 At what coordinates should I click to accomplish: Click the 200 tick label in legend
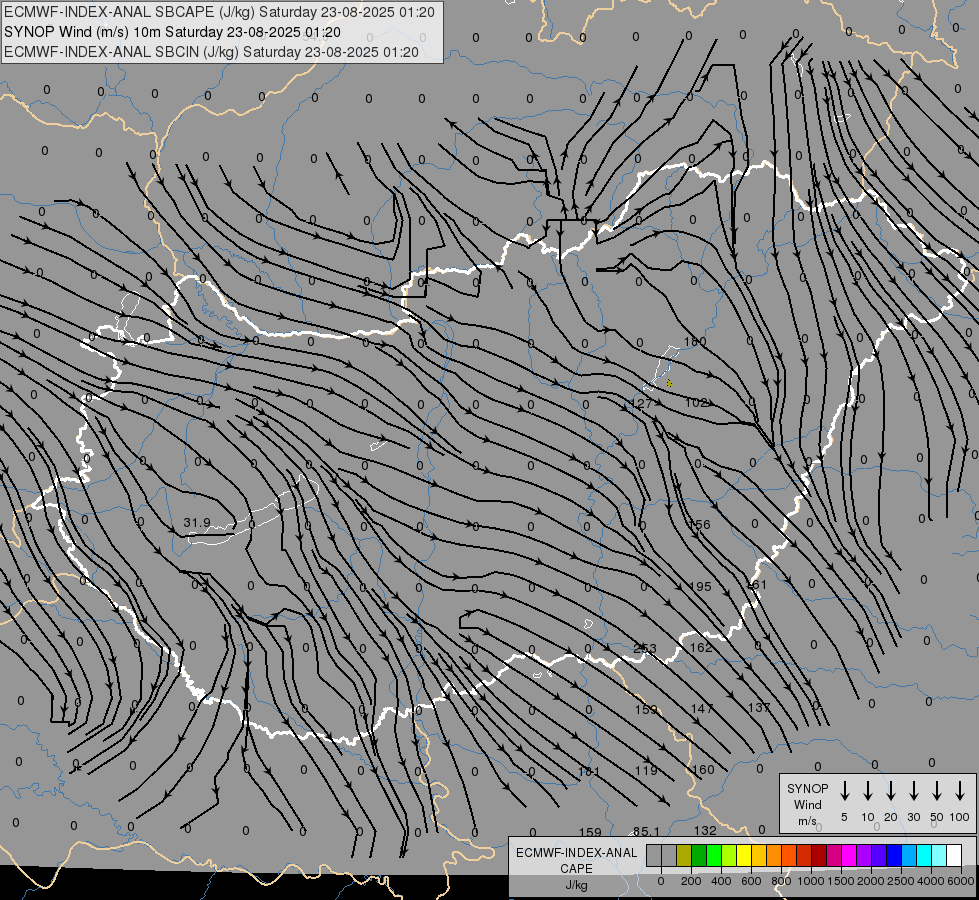[x=691, y=881]
